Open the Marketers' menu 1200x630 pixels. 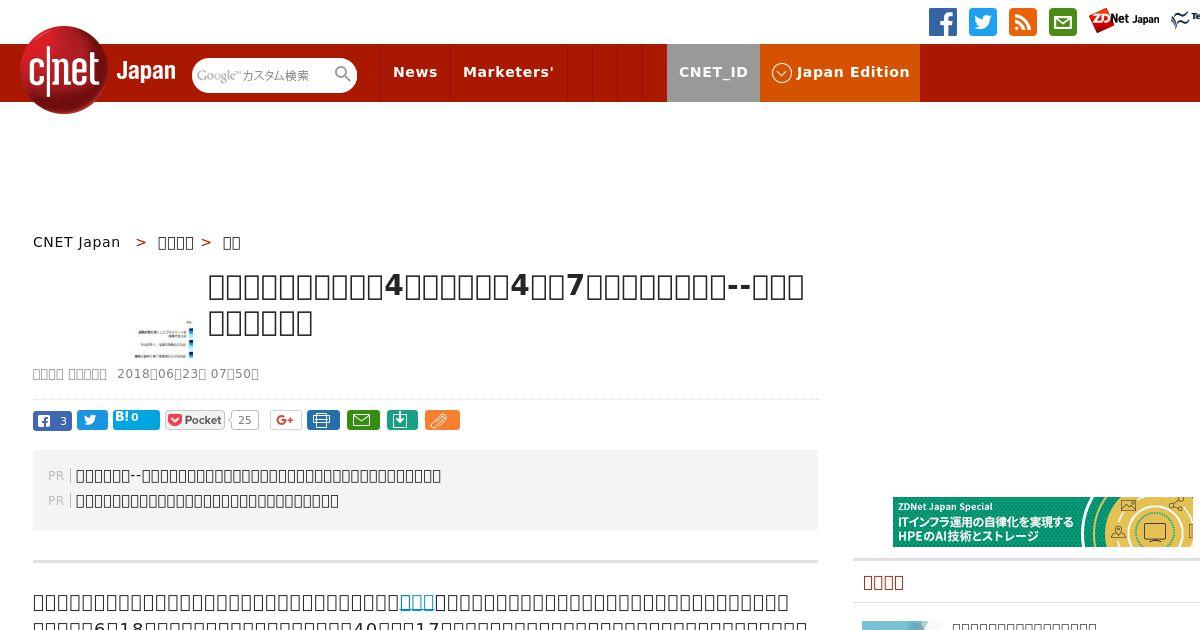point(508,72)
